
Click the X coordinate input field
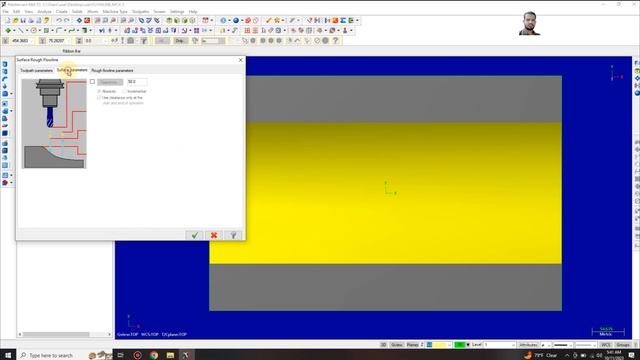(21, 41)
